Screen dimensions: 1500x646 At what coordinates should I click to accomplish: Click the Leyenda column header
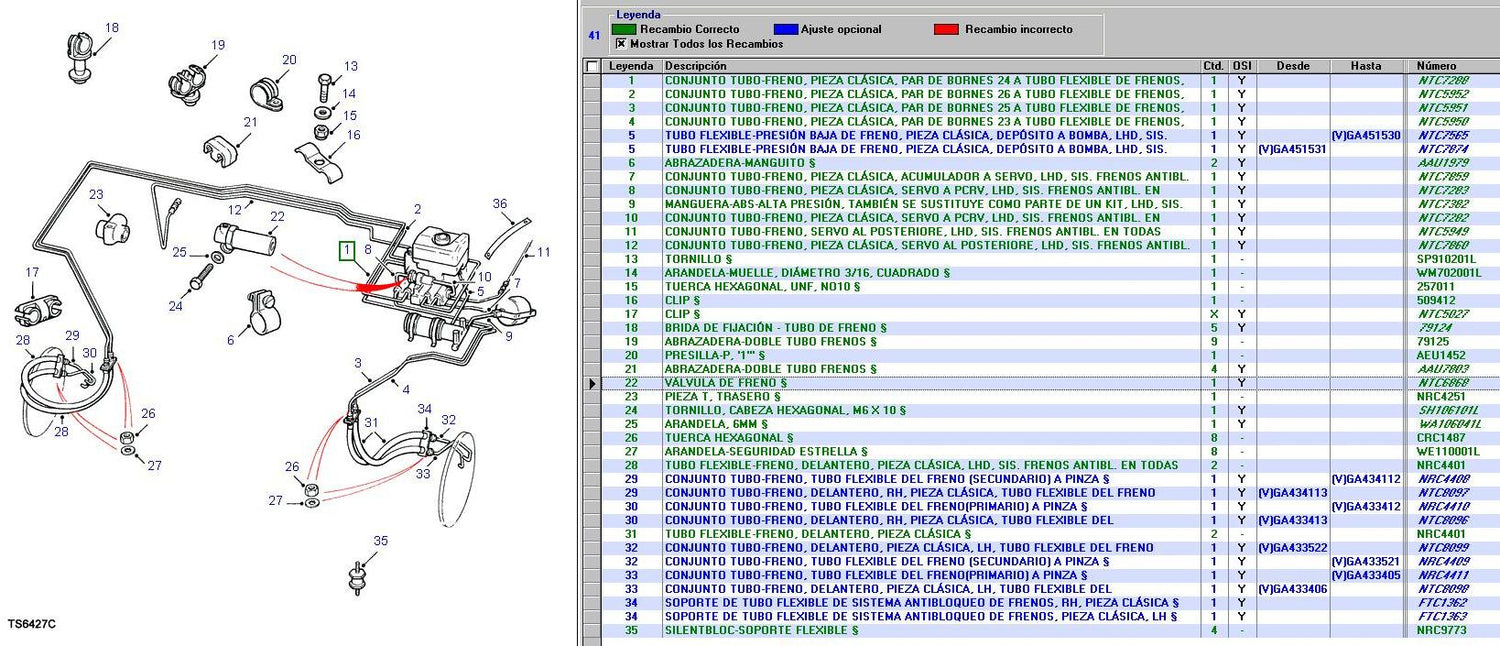[x=631, y=66]
